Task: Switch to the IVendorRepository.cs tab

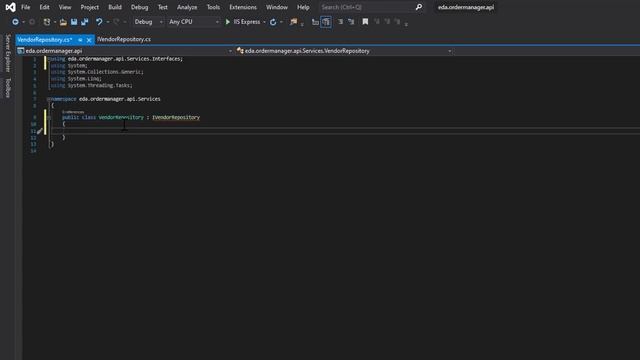Action: tap(124, 40)
